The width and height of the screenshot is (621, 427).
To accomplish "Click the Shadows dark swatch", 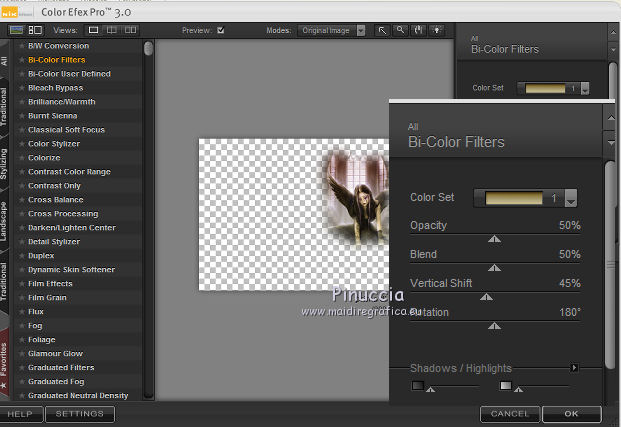I will pyautogui.click(x=418, y=385).
